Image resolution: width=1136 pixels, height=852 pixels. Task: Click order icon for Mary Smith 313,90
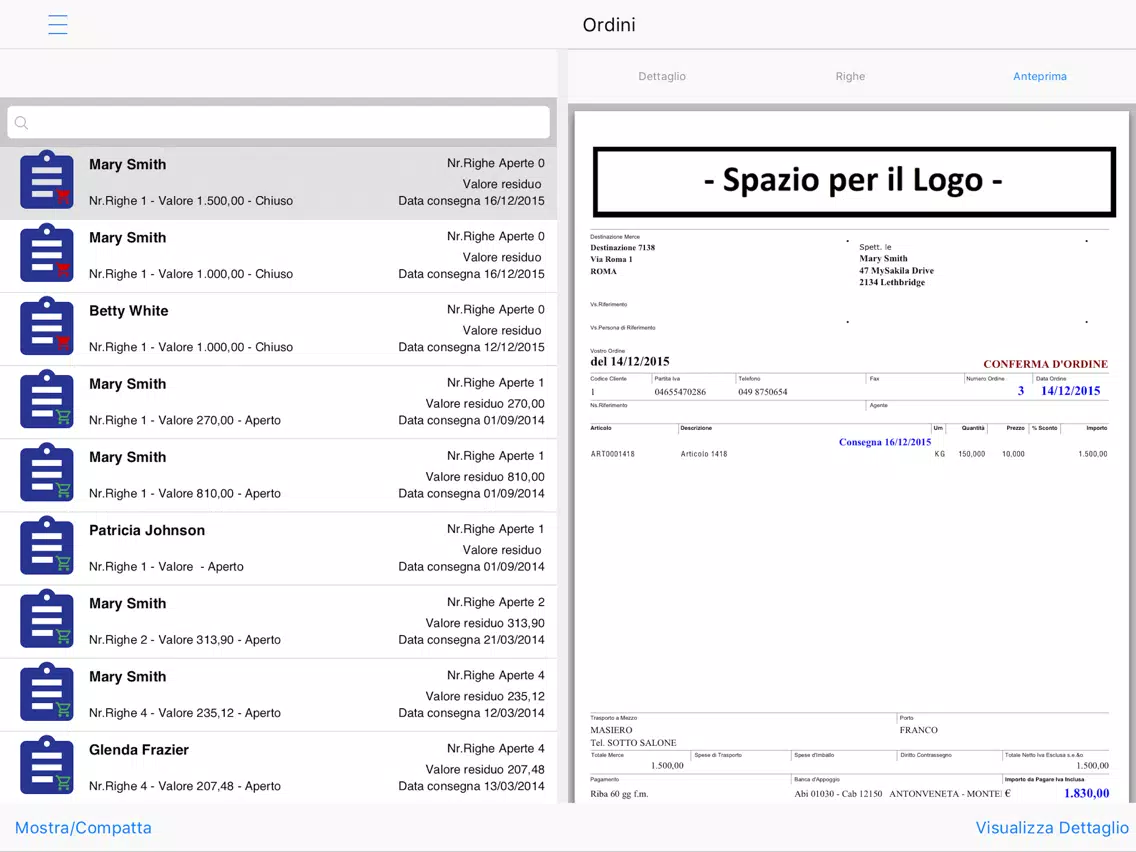pos(46,619)
